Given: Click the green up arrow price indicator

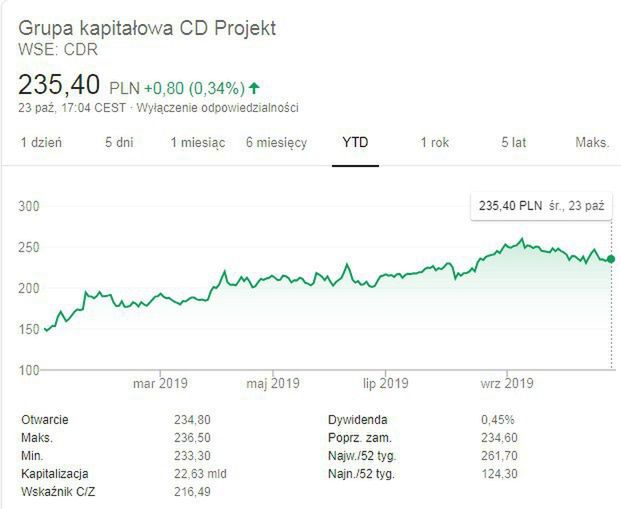Looking at the screenshot, I should [255, 87].
